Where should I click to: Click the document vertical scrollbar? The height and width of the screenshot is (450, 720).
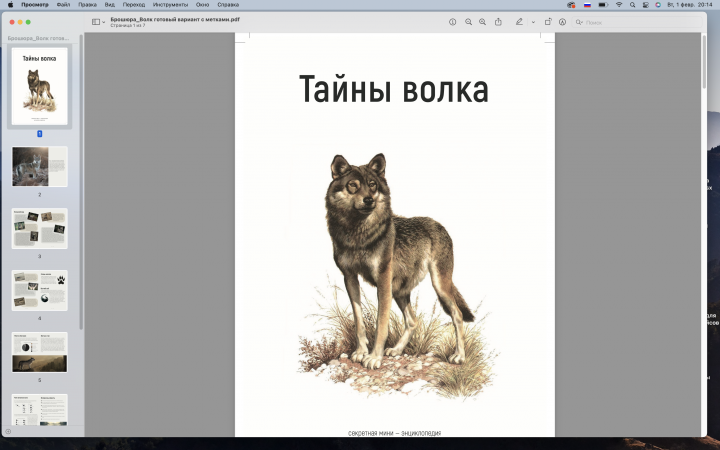tap(704, 62)
